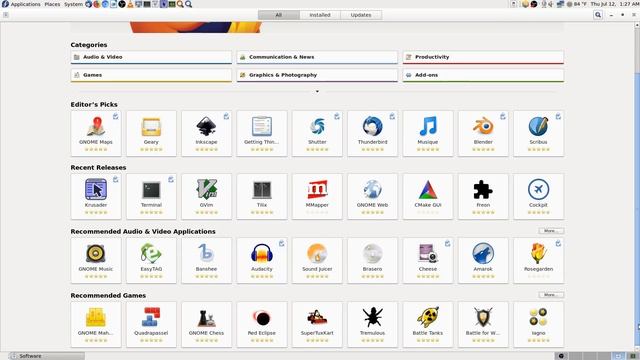Open the Rosegarden app tile
This screenshot has height=360, width=640.
[x=538, y=260]
